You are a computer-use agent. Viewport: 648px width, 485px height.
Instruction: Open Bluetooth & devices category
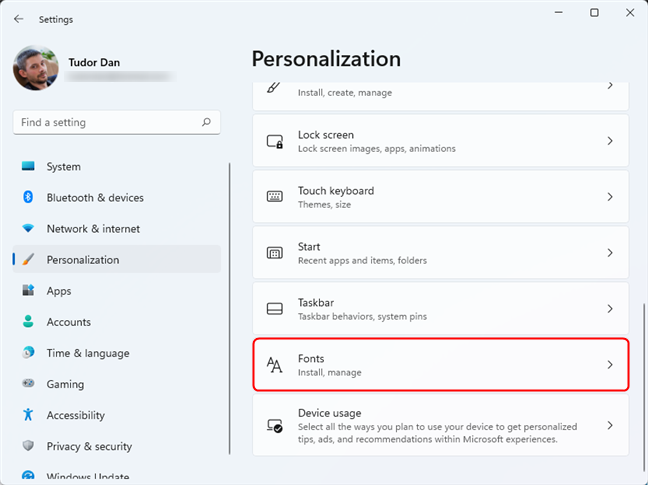tap(117, 197)
